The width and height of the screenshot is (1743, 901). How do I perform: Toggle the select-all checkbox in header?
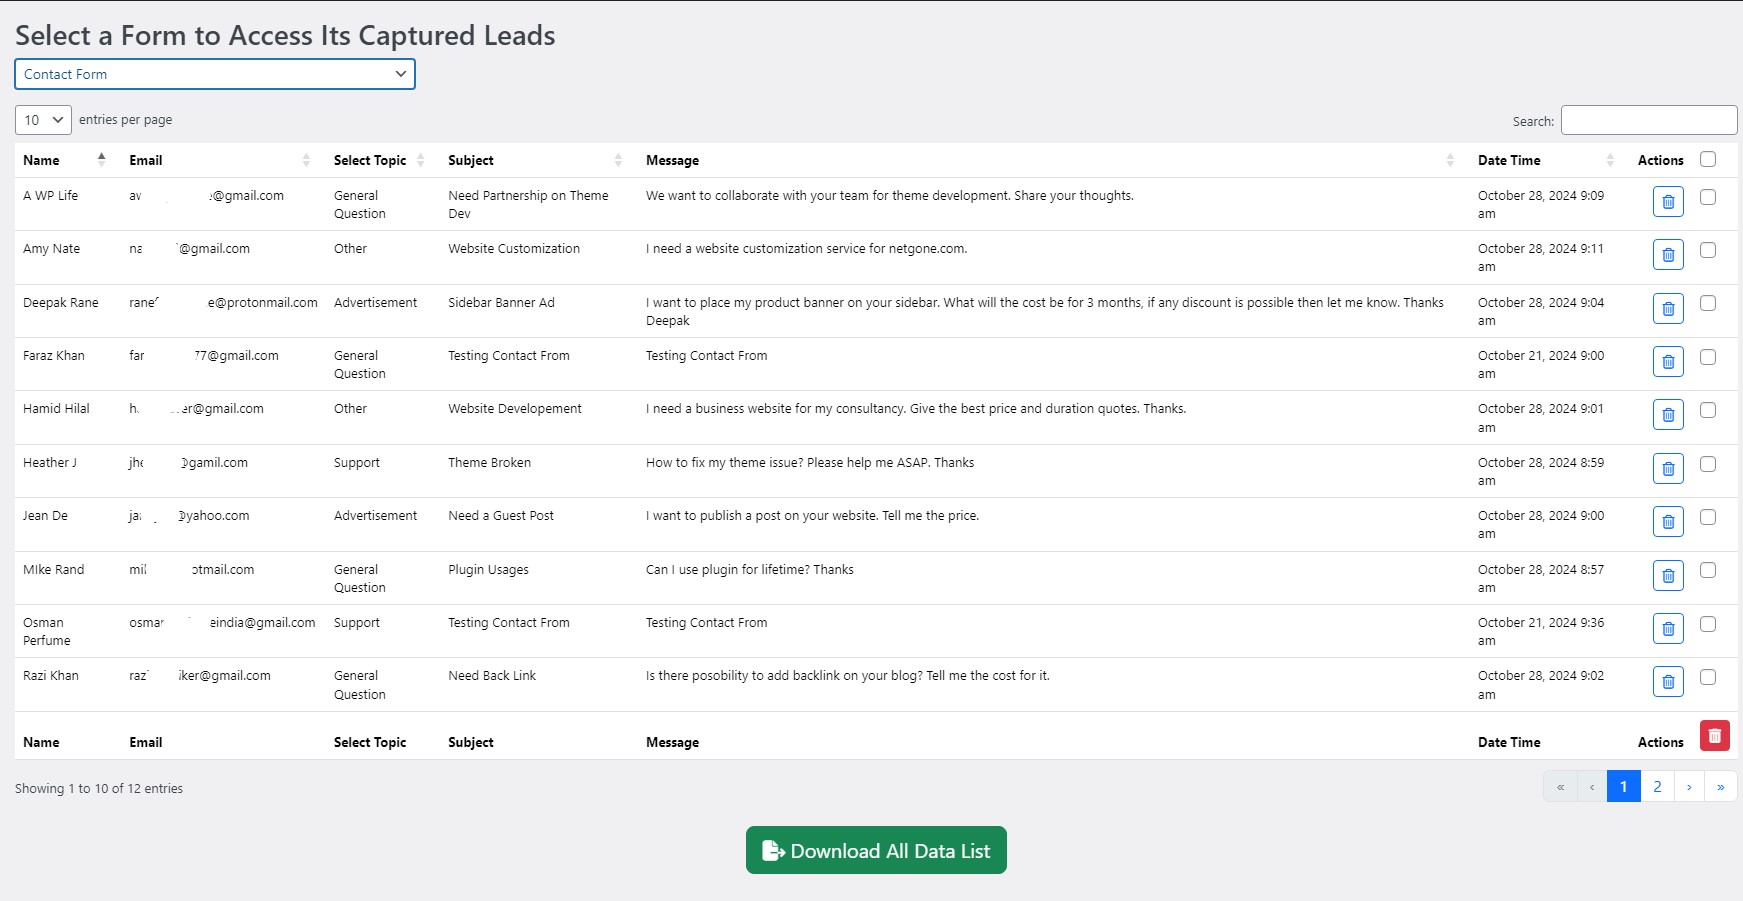[x=1708, y=159]
